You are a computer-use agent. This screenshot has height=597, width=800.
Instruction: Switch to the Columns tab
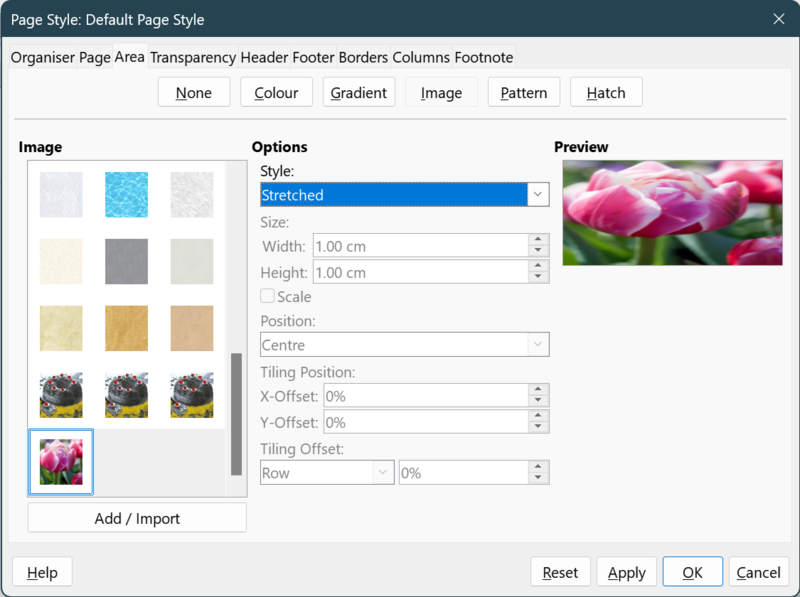[421, 57]
